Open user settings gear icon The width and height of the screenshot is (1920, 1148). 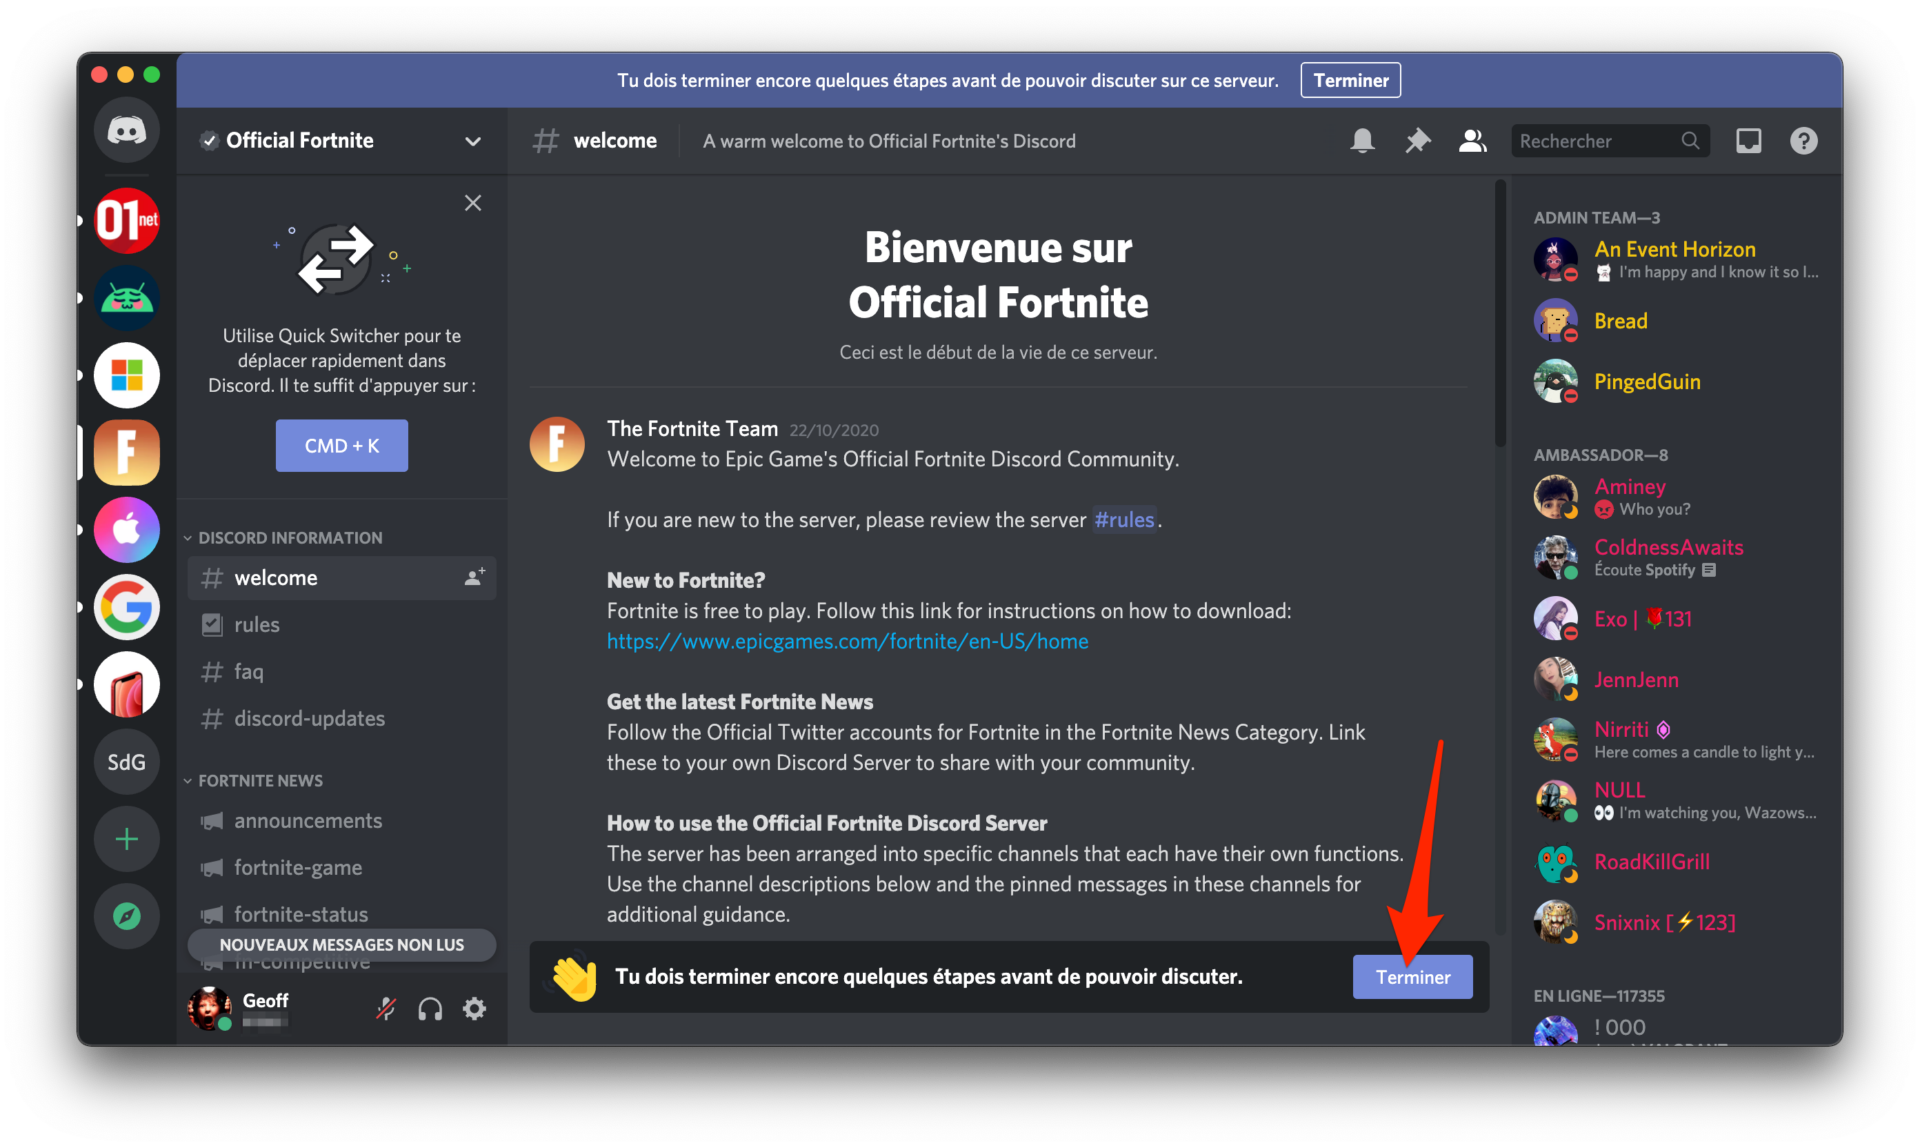click(475, 1008)
